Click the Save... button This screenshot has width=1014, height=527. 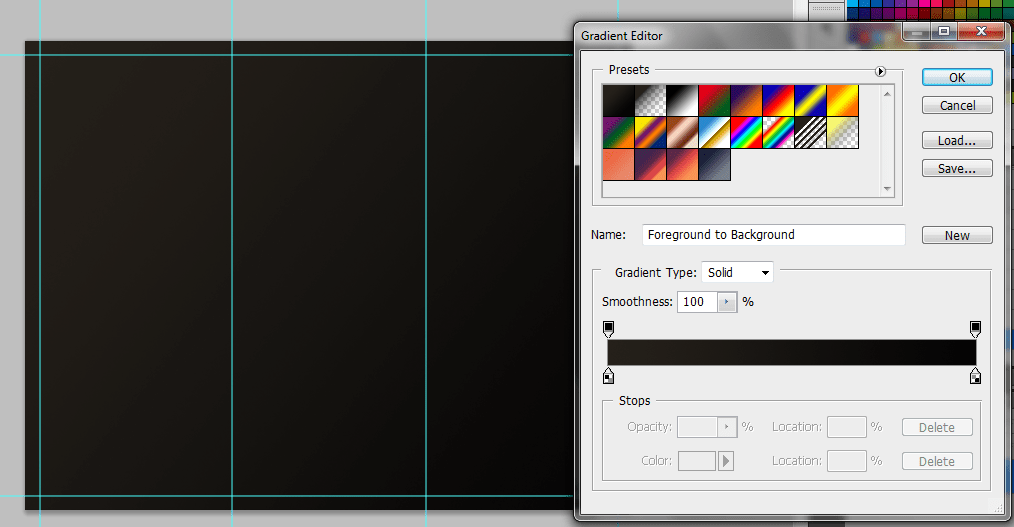[957, 169]
